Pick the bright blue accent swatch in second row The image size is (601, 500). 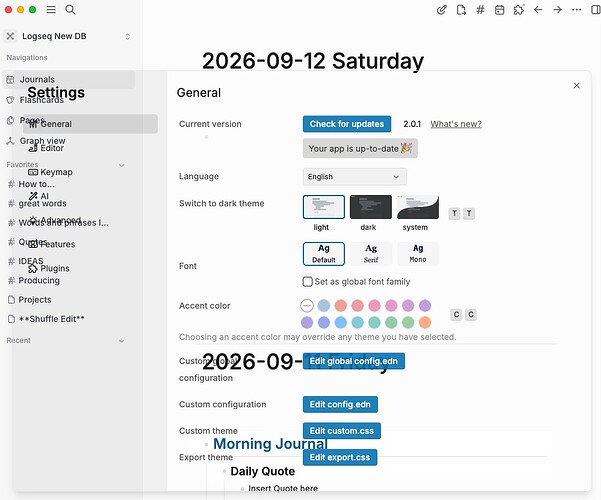(340, 322)
